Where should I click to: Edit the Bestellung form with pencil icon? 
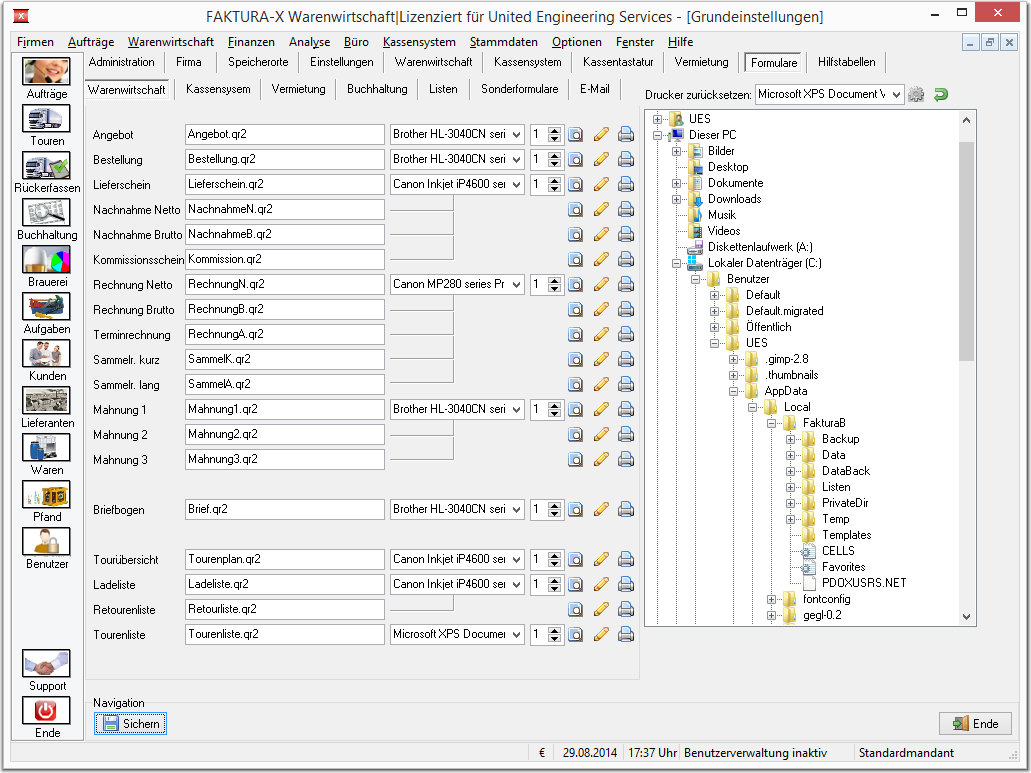[601, 160]
